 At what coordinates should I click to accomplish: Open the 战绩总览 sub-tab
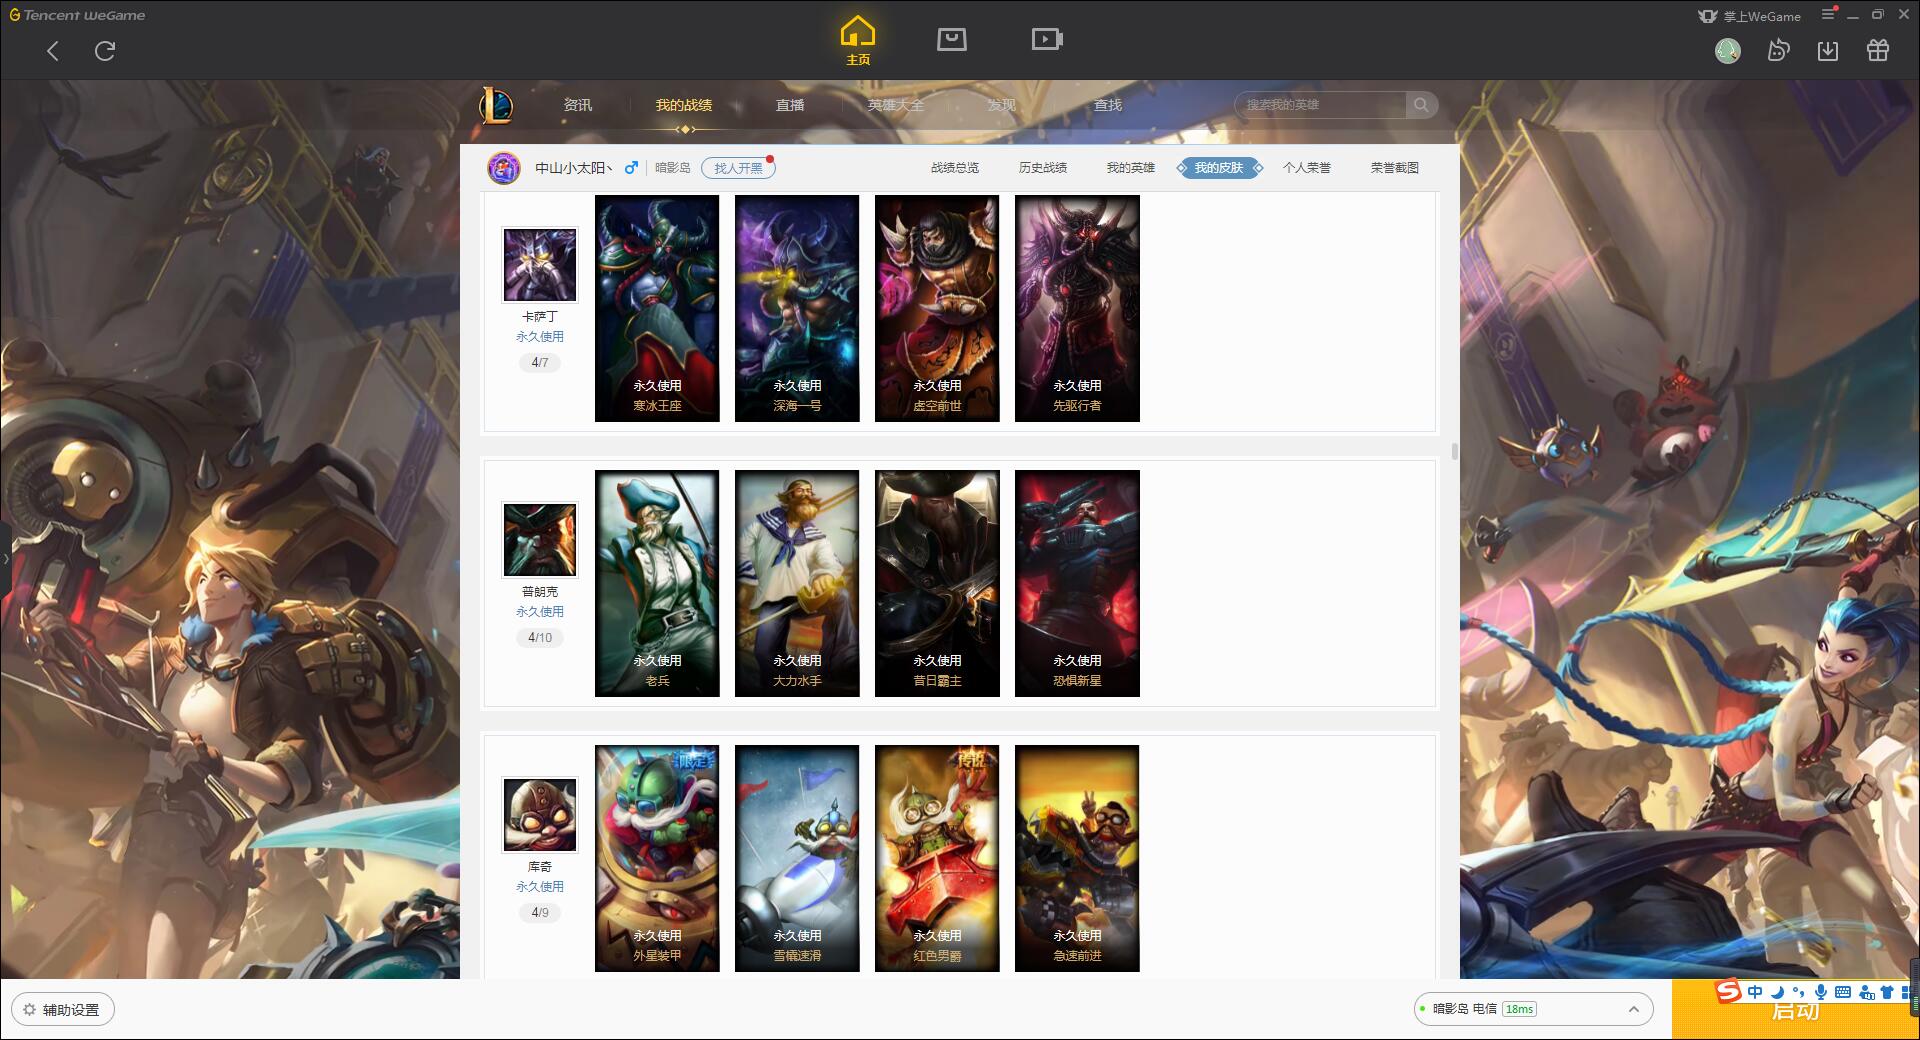pos(955,168)
